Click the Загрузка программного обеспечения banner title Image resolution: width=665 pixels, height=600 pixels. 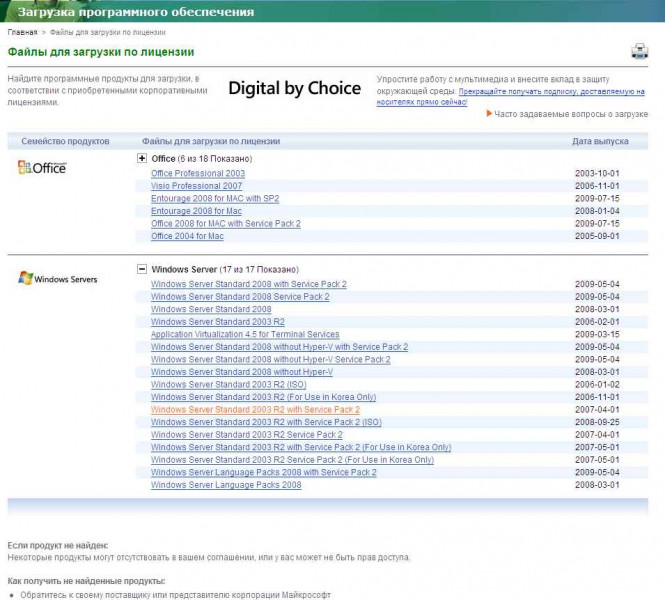click(136, 12)
